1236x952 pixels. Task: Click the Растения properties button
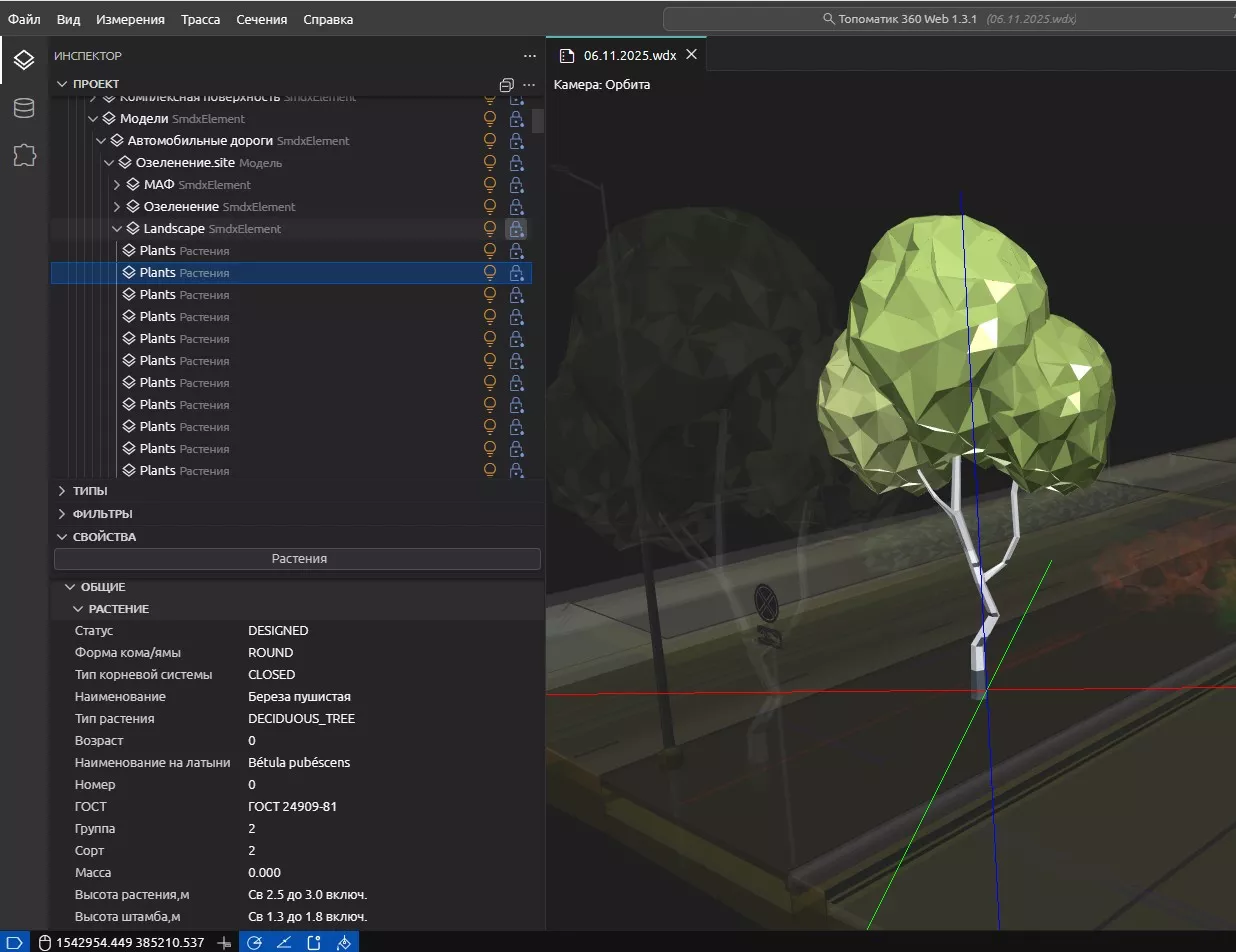coord(298,559)
